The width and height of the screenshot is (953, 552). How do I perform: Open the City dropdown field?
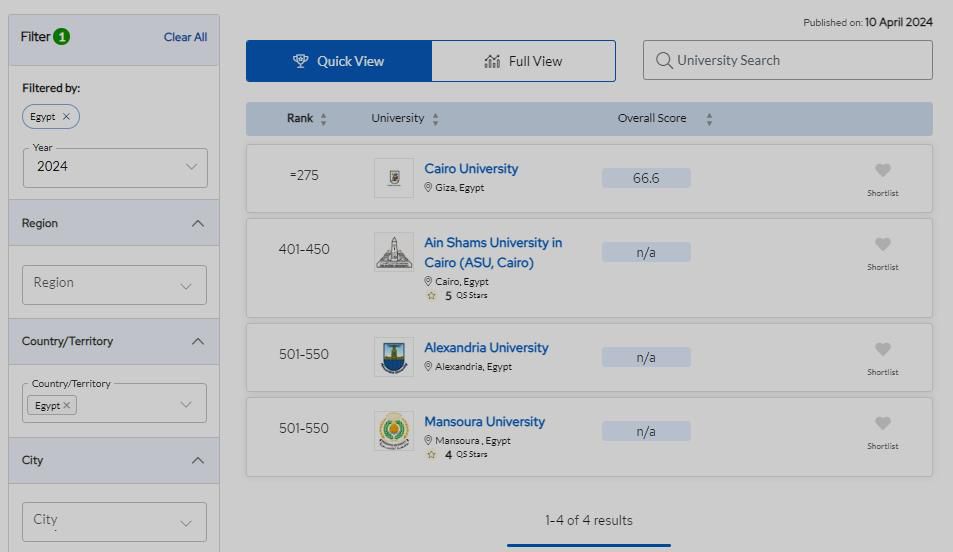coord(114,521)
